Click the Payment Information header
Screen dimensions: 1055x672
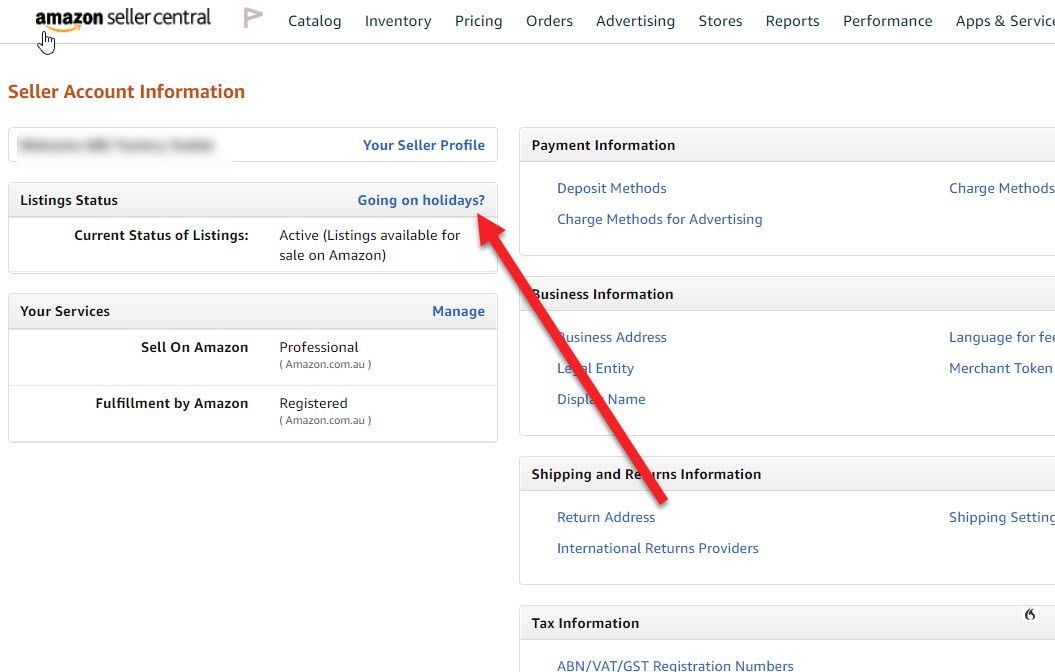tap(603, 145)
